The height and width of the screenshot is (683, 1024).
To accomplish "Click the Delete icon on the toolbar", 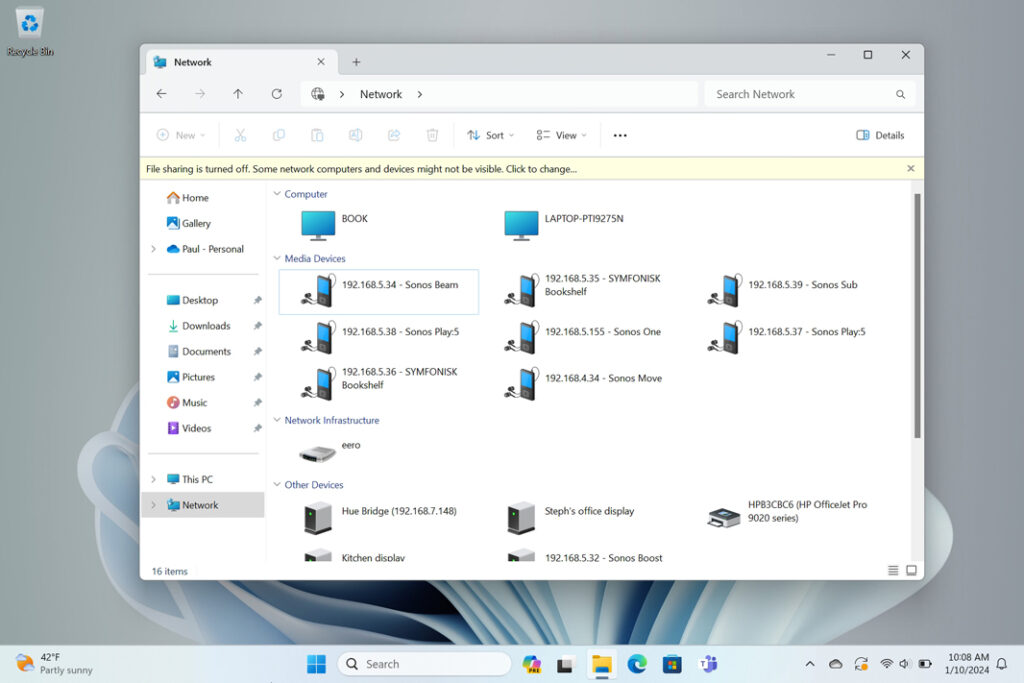I will 432,134.
